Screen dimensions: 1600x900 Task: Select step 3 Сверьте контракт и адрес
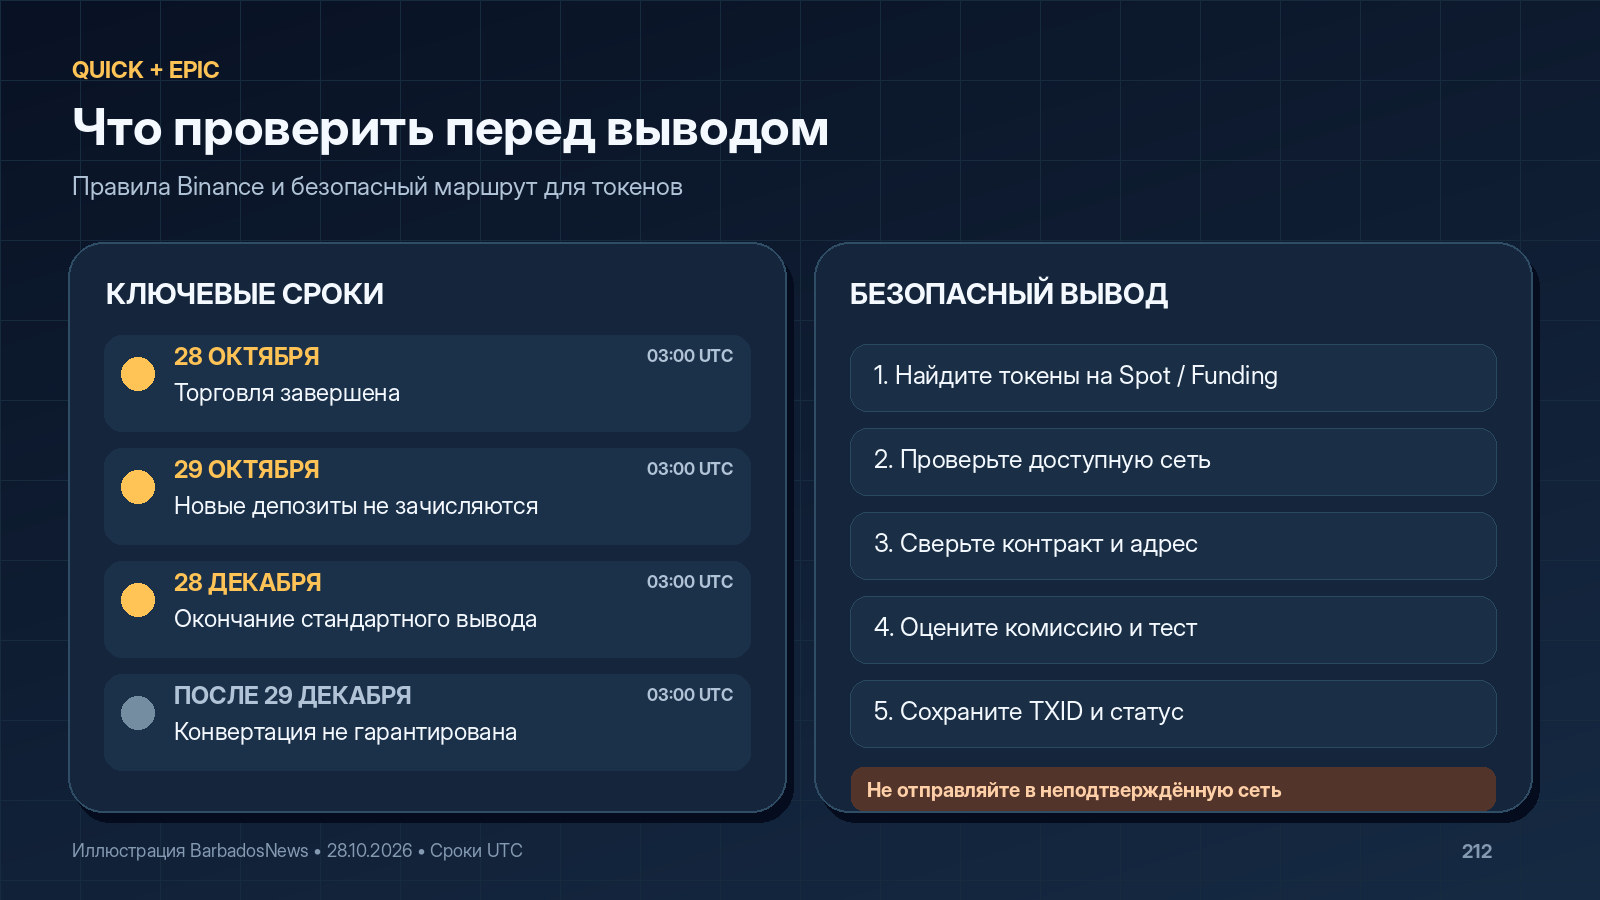point(1173,546)
